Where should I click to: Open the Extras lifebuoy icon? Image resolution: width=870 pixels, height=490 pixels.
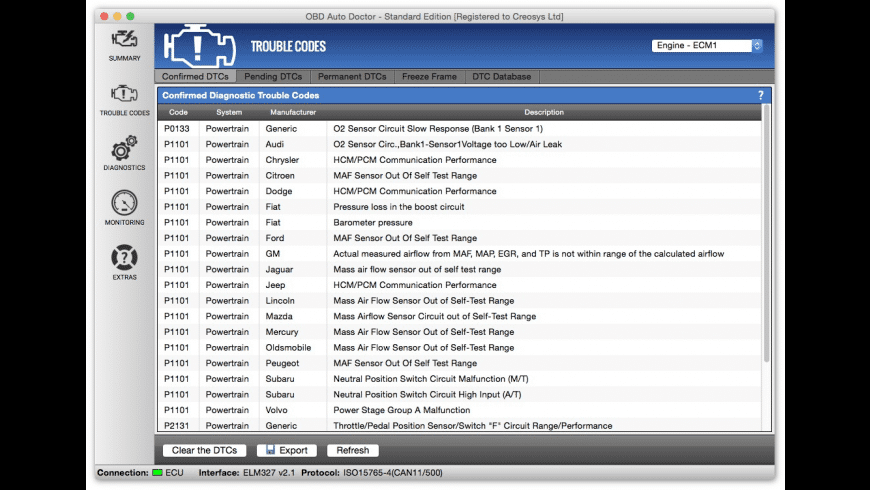pos(124,257)
